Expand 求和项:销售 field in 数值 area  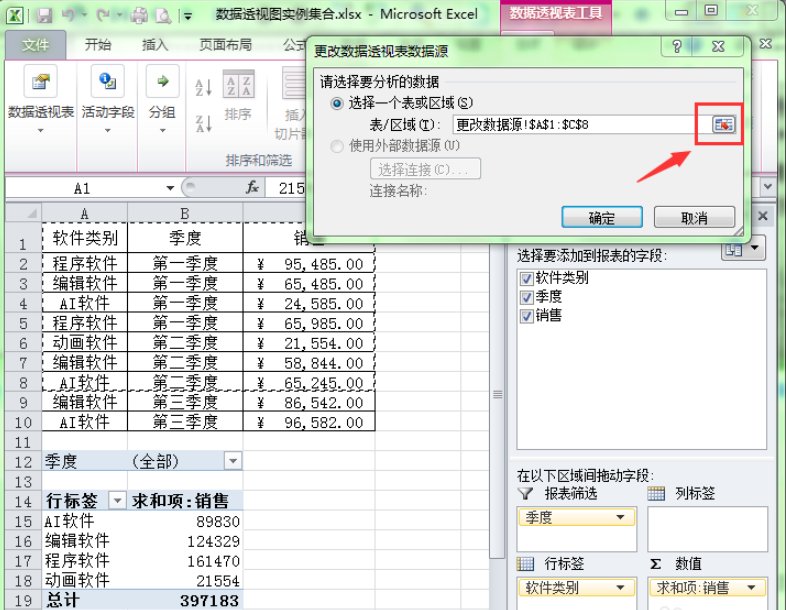coord(751,587)
